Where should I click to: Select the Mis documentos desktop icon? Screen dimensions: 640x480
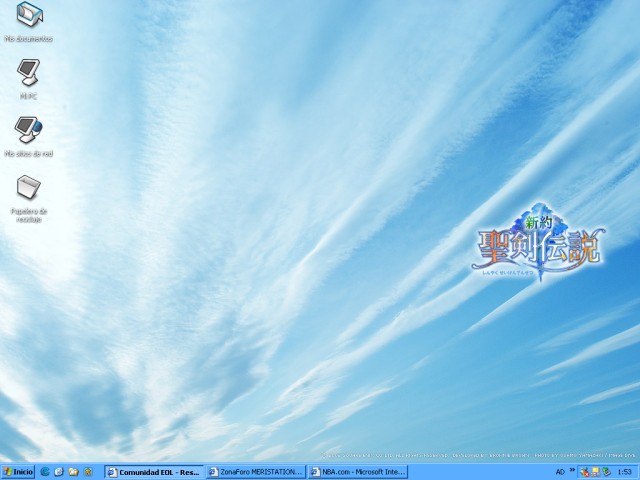coord(29,21)
